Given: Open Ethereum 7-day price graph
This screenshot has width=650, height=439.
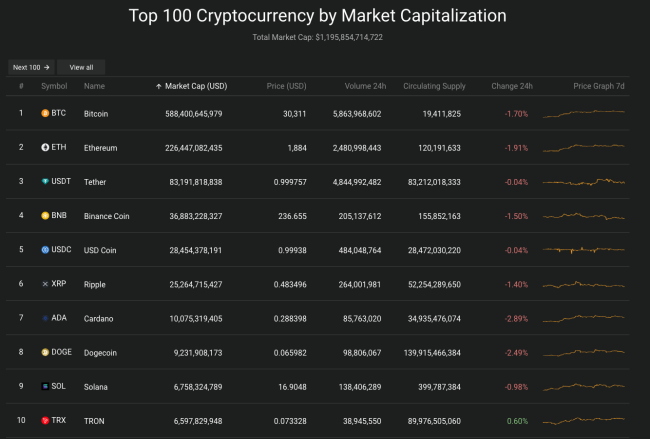Looking at the screenshot, I should click(583, 147).
